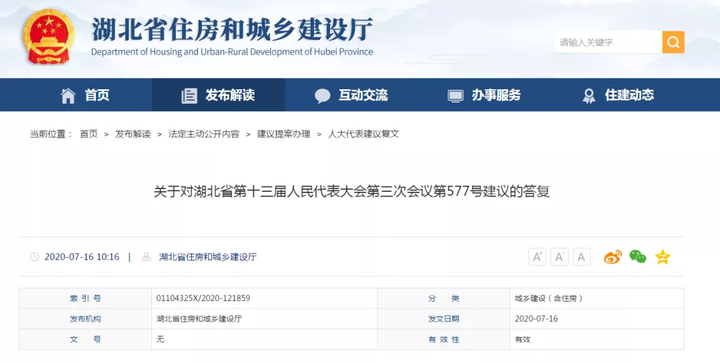
Task: Open the 首页 home navigation tab
Action: pos(85,95)
